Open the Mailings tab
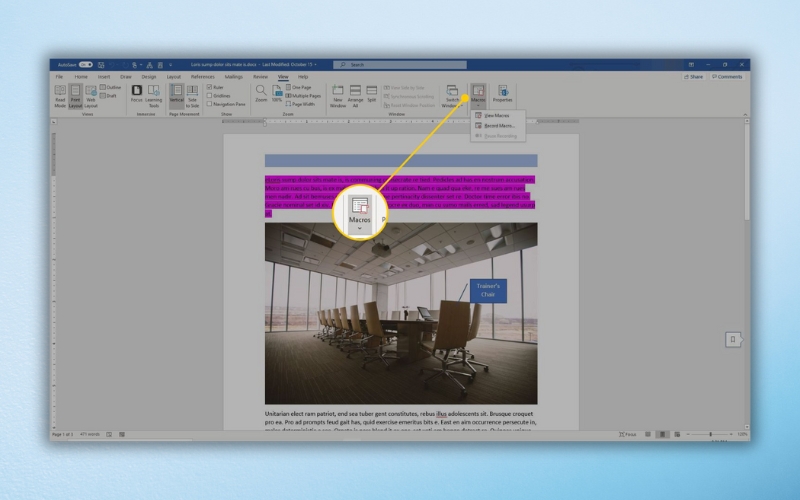This screenshot has width=800, height=500. click(233, 77)
